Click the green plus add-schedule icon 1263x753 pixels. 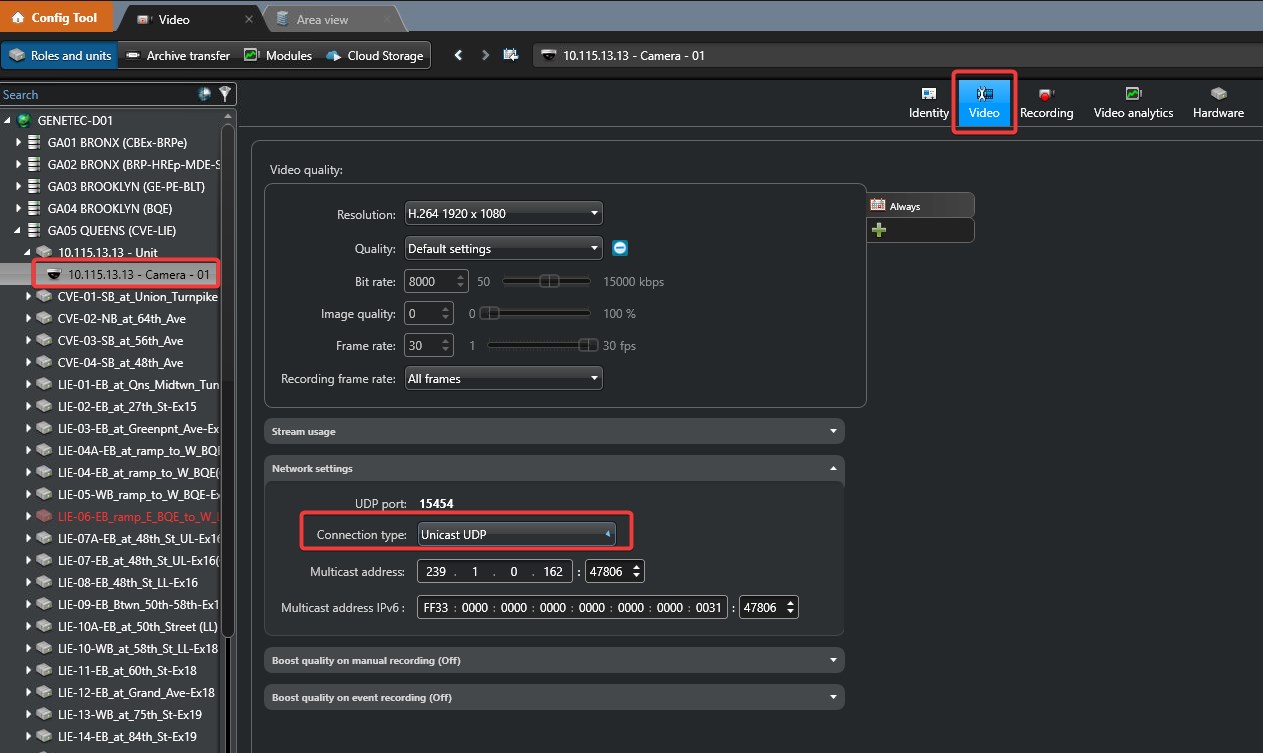879,230
